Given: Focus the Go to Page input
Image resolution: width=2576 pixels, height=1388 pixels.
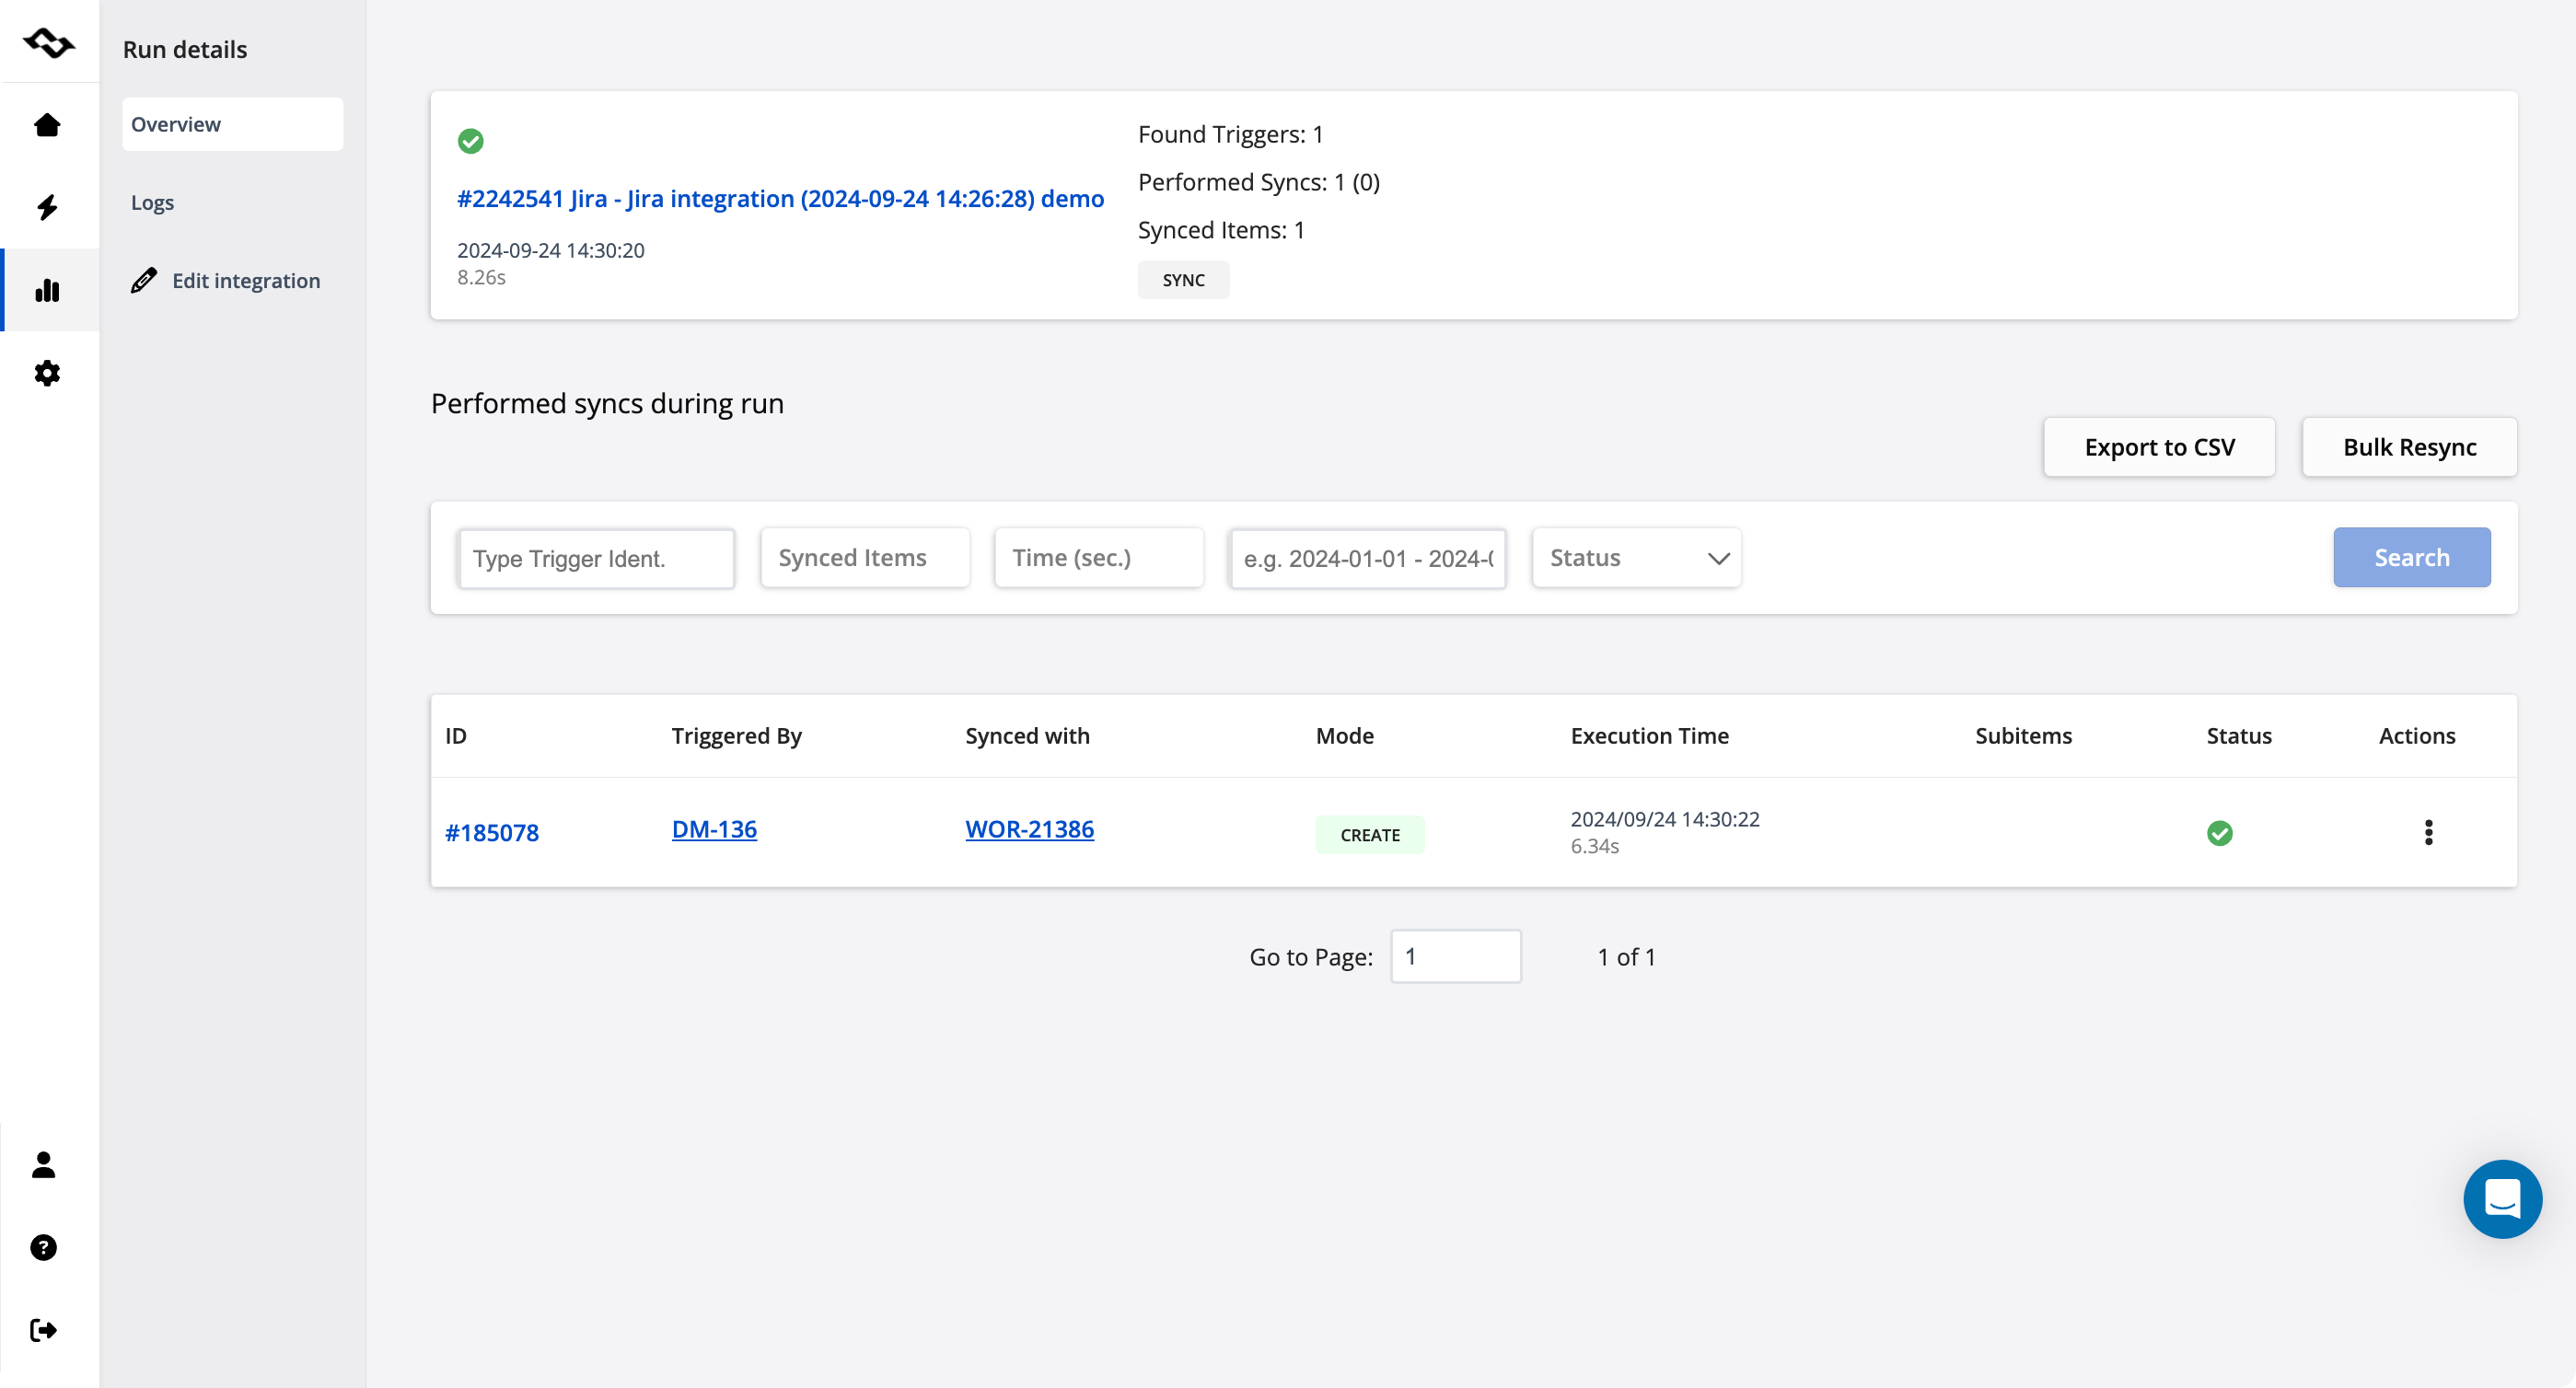Looking at the screenshot, I should 1455,957.
